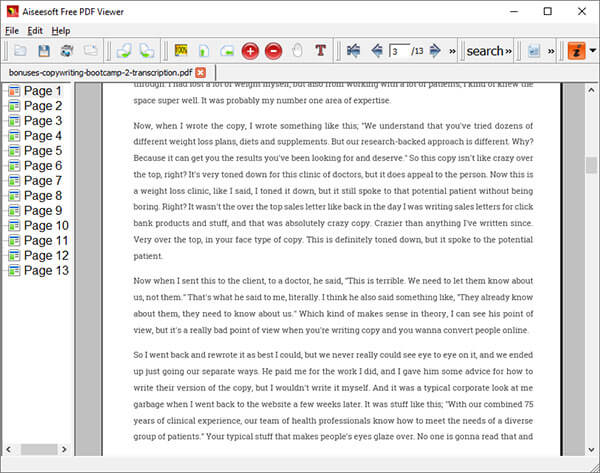Select Page 9 in the sidebar
Screen dimensions: 600x473
pyautogui.click(x=43, y=210)
